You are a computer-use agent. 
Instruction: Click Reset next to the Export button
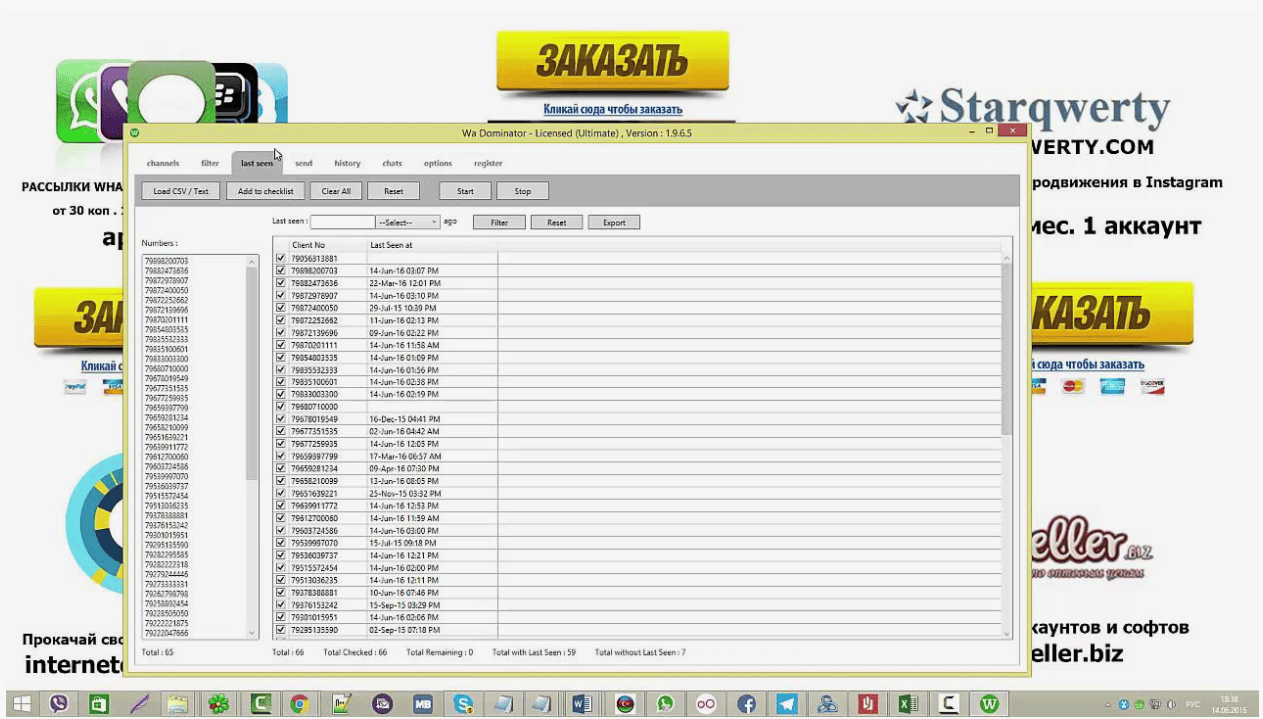click(x=557, y=222)
